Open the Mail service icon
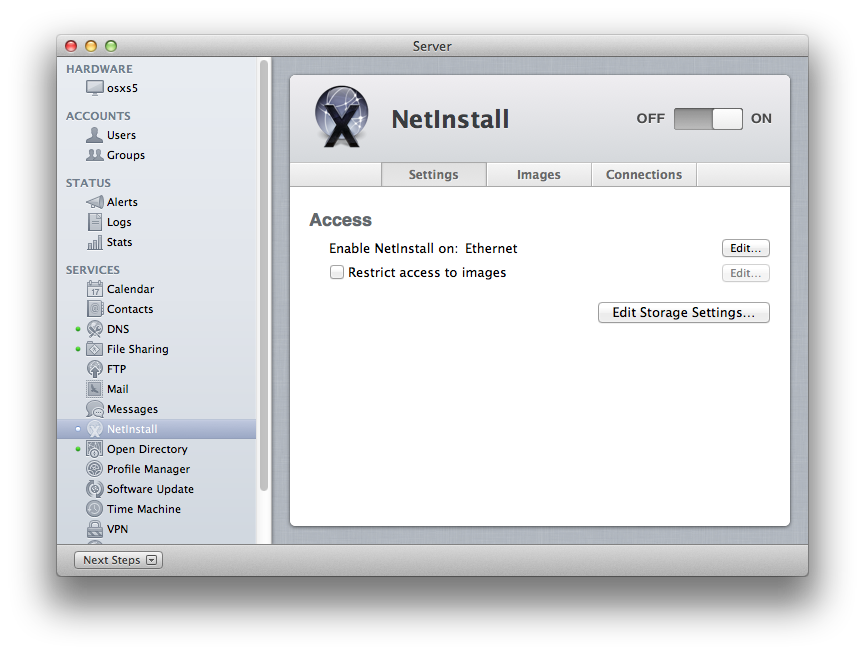The height and width of the screenshot is (655, 865). [x=94, y=389]
